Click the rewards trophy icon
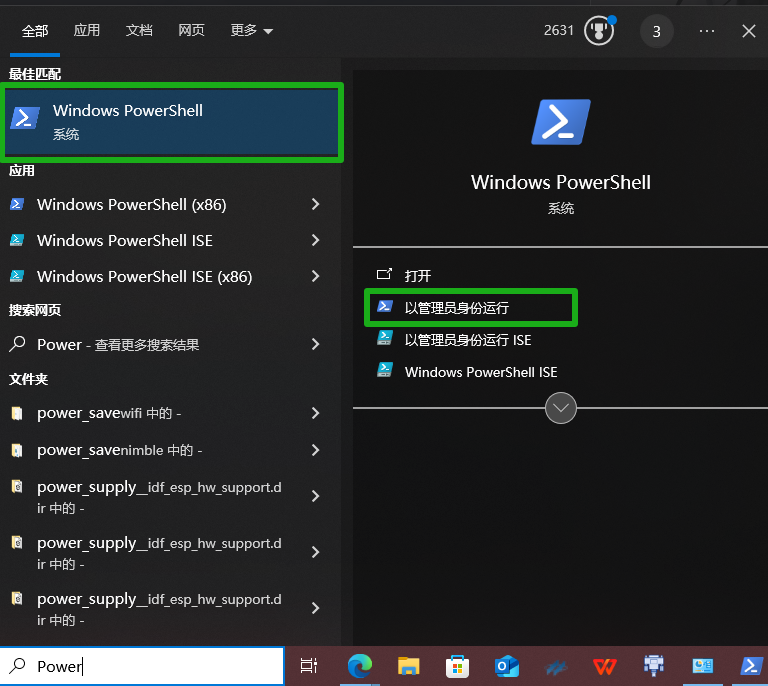 click(599, 30)
